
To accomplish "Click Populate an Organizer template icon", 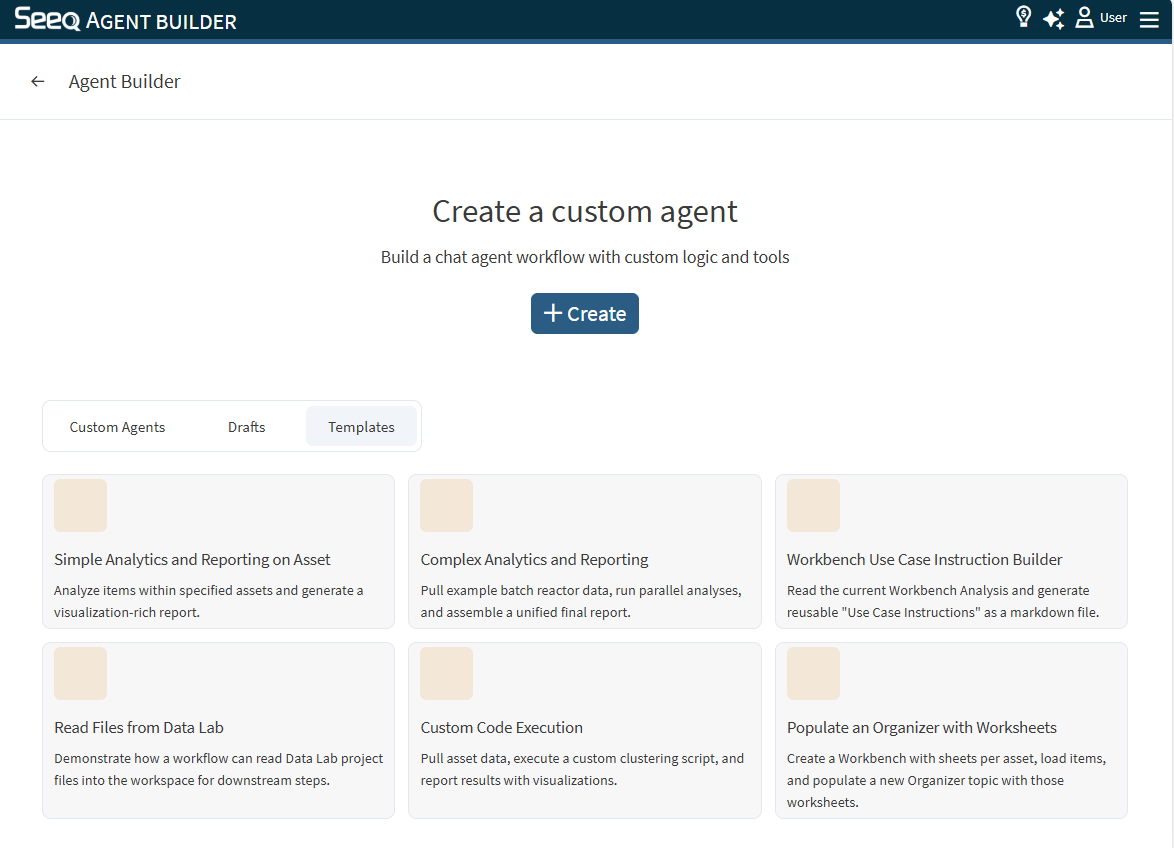I will pos(813,673).
